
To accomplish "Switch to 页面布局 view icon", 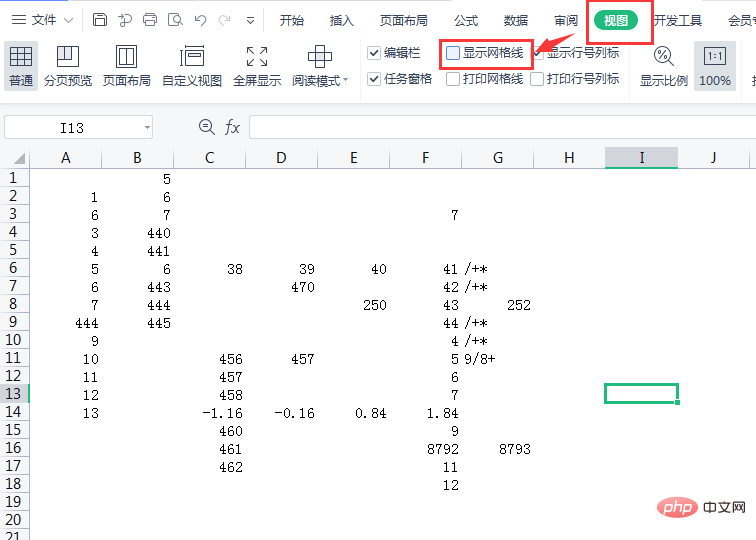I will (x=127, y=66).
